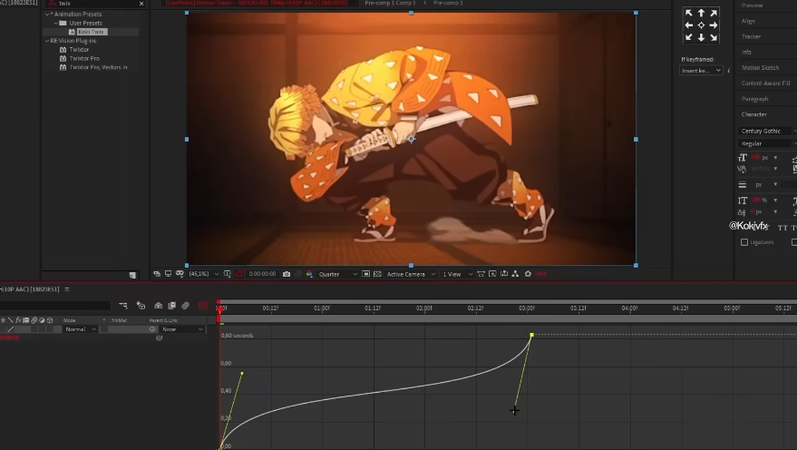The image size is (797, 450).
Task: Open the Align panel tab
Action: [748, 21]
